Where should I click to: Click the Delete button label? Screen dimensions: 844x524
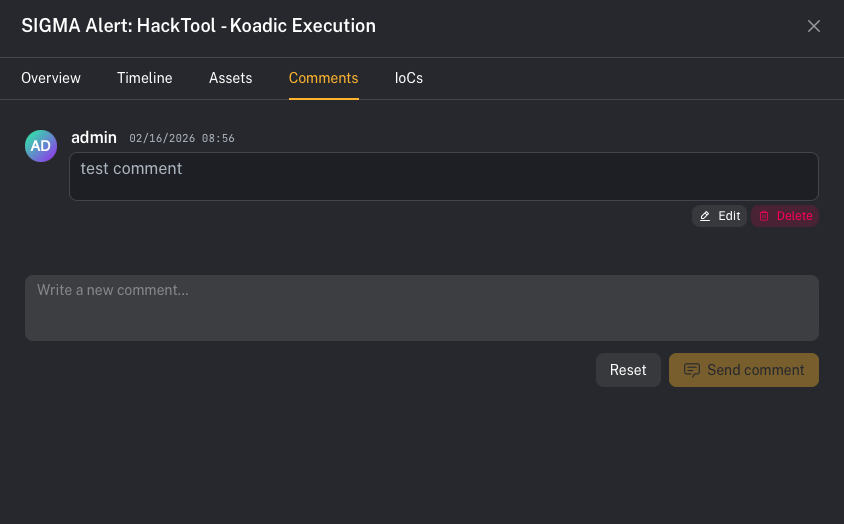[x=795, y=216]
